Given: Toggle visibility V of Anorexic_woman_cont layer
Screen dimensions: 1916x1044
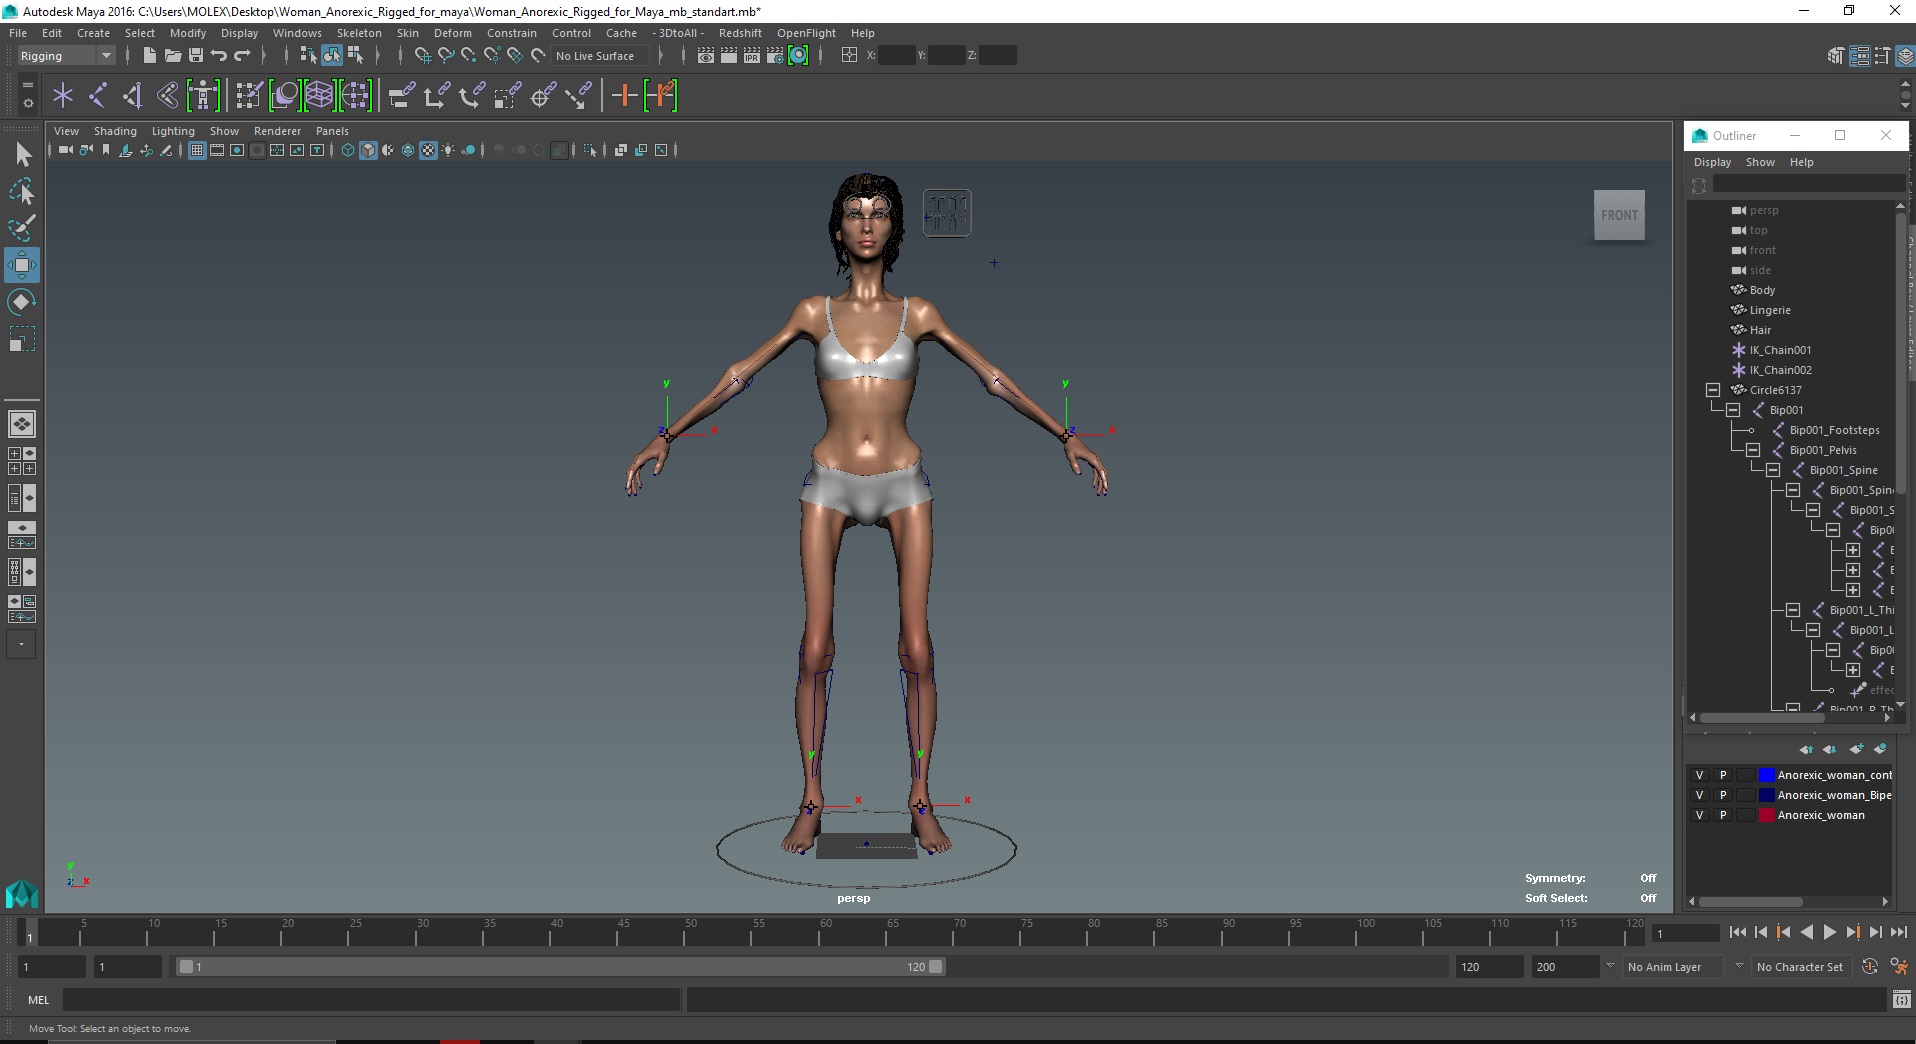Looking at the screenshot, I should pos(1699,775).
